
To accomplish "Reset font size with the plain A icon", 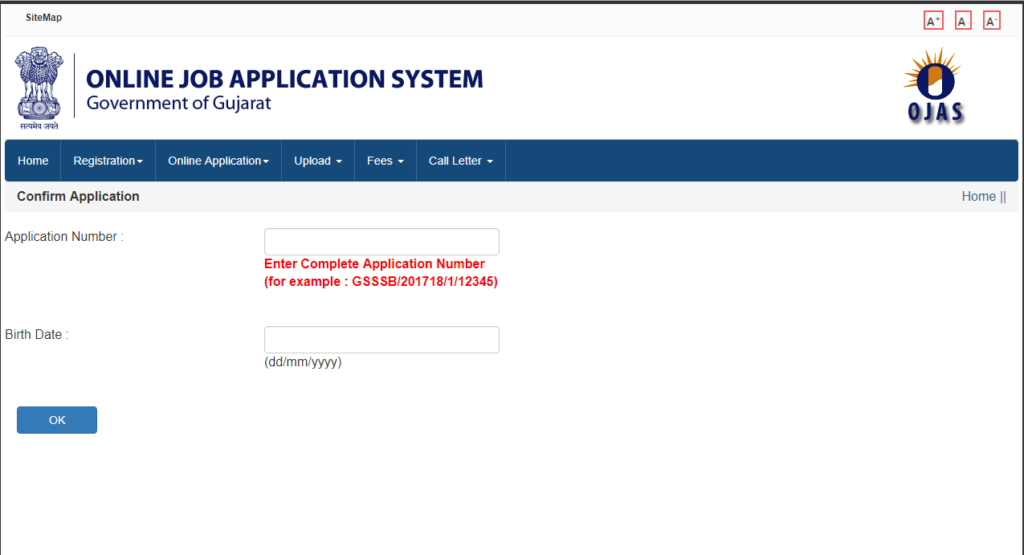I will coord(963,21).
